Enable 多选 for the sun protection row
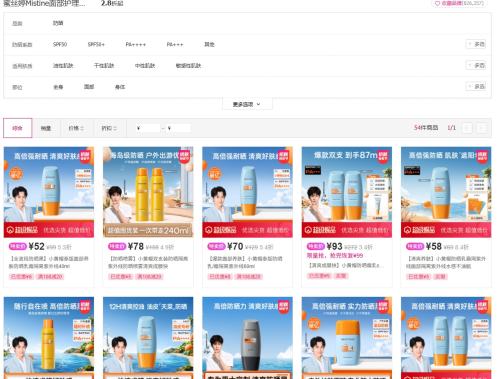 pos(476,44)
